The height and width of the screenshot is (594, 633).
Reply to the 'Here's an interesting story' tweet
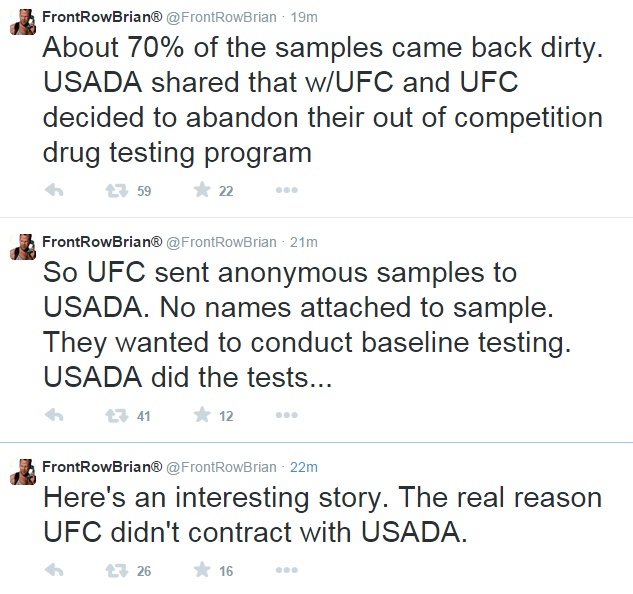(55, 570)
